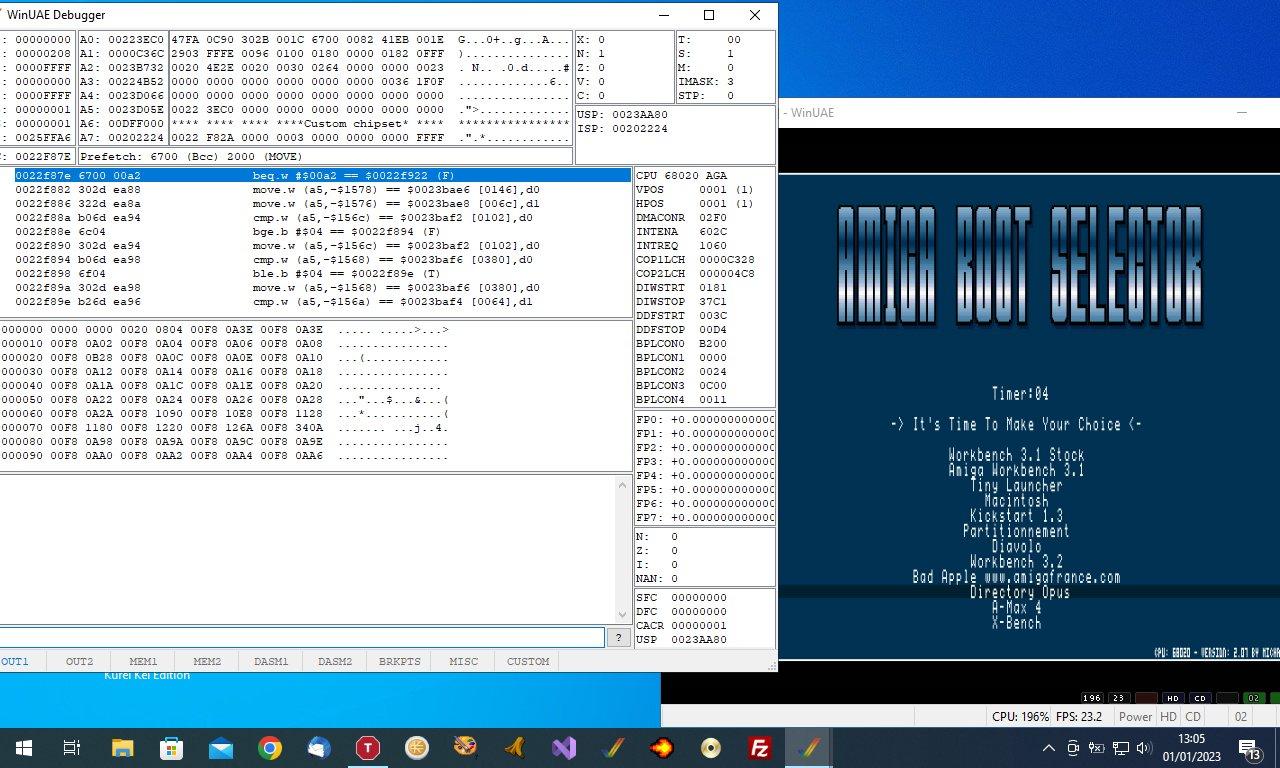1280x768 pixels.
Task: Select Diavolo boot entry
Action: pyautogui.click(x=1016, y=547)
